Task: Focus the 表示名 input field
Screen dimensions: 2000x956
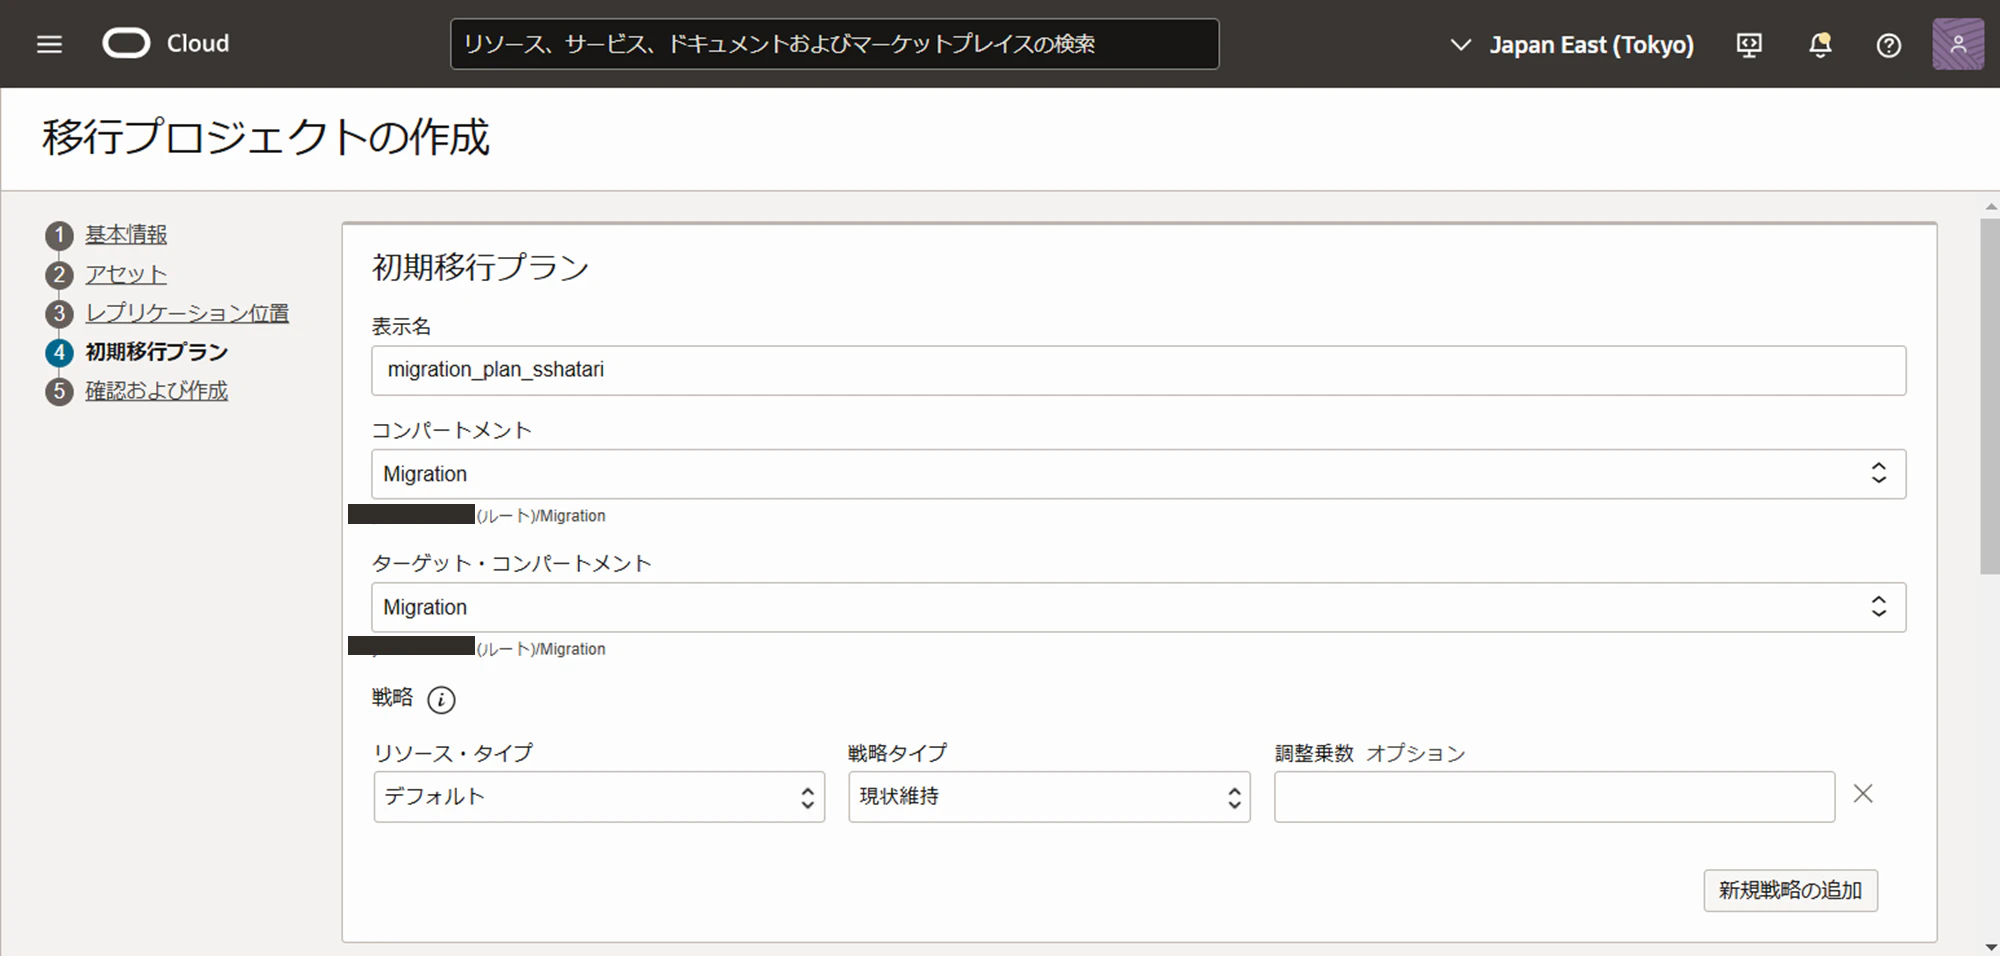Action: [x=1138, y=370]
